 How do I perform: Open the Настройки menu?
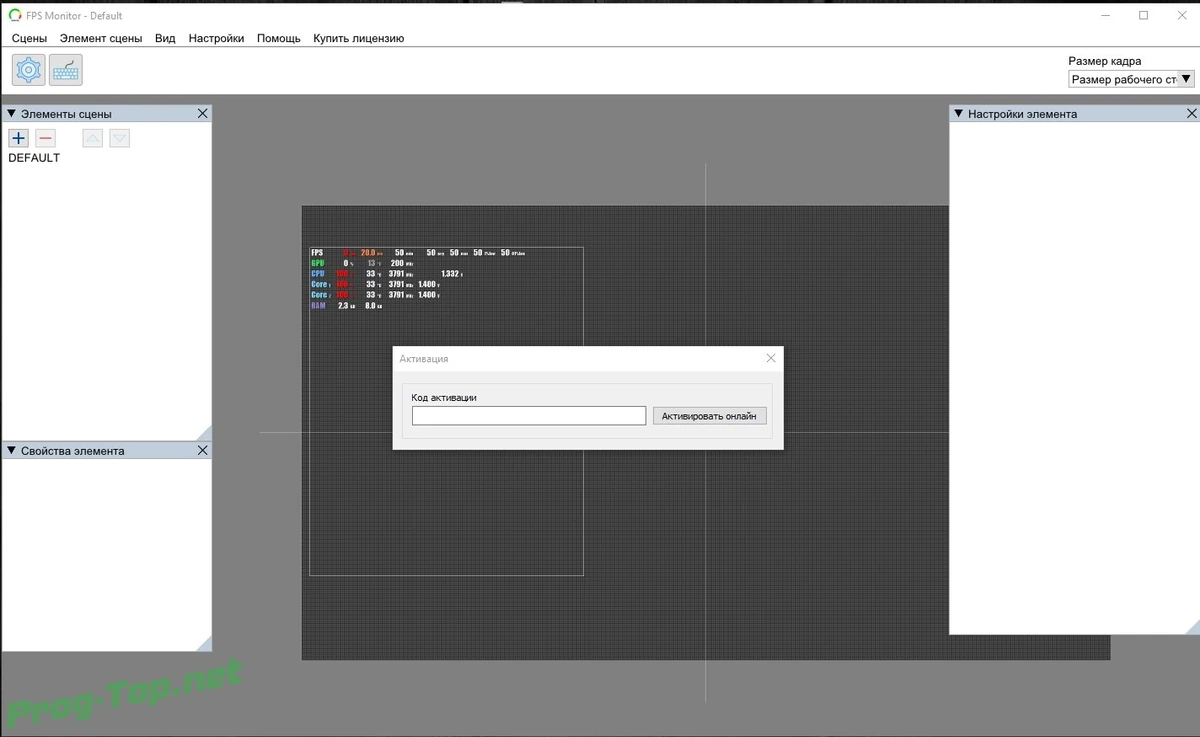[216, 38]
